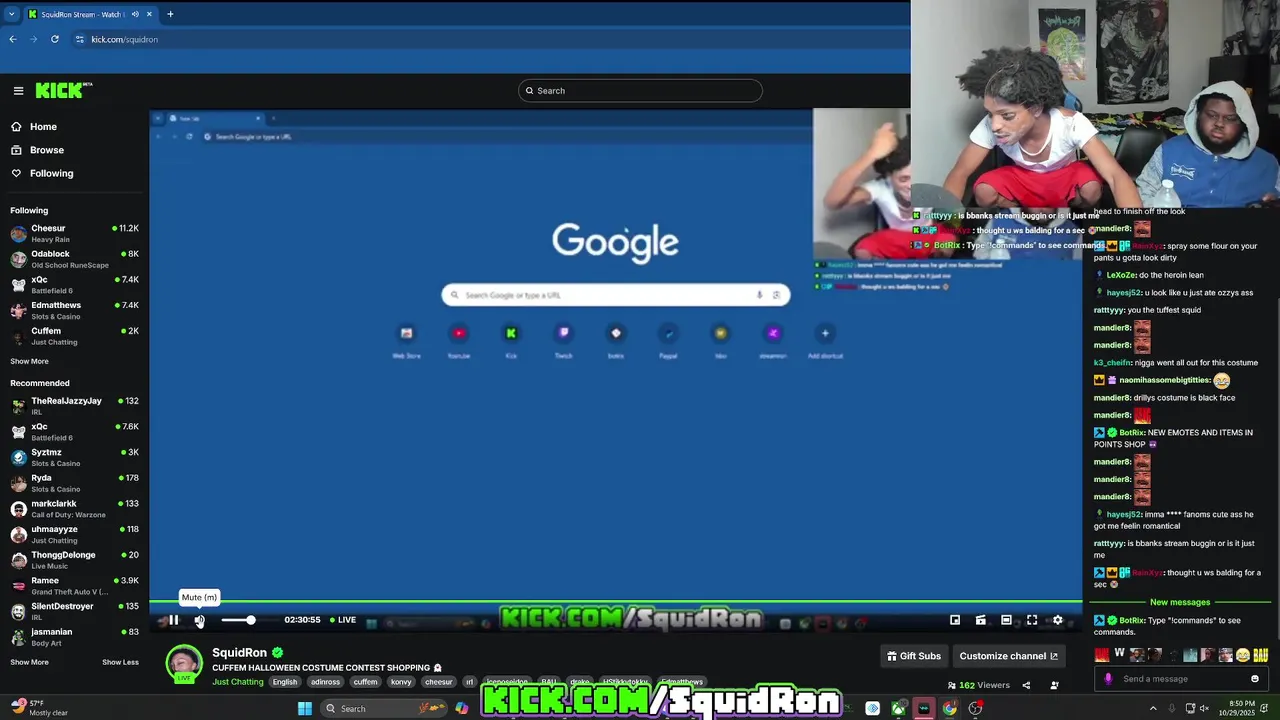The width and height of the screenshot is (1280, 720).
Task: Select the konvy tag
Action: [401, 682]
